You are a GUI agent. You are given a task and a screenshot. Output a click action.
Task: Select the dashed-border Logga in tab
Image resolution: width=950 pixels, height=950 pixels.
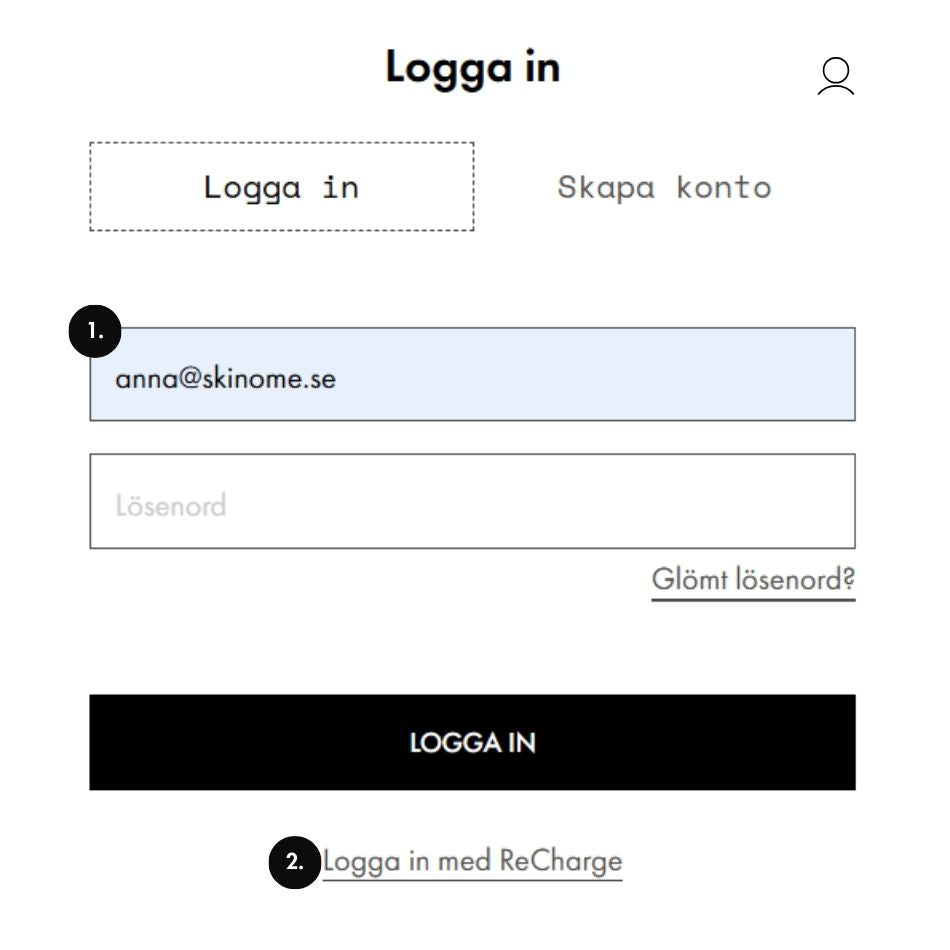(x=281, y=187)
